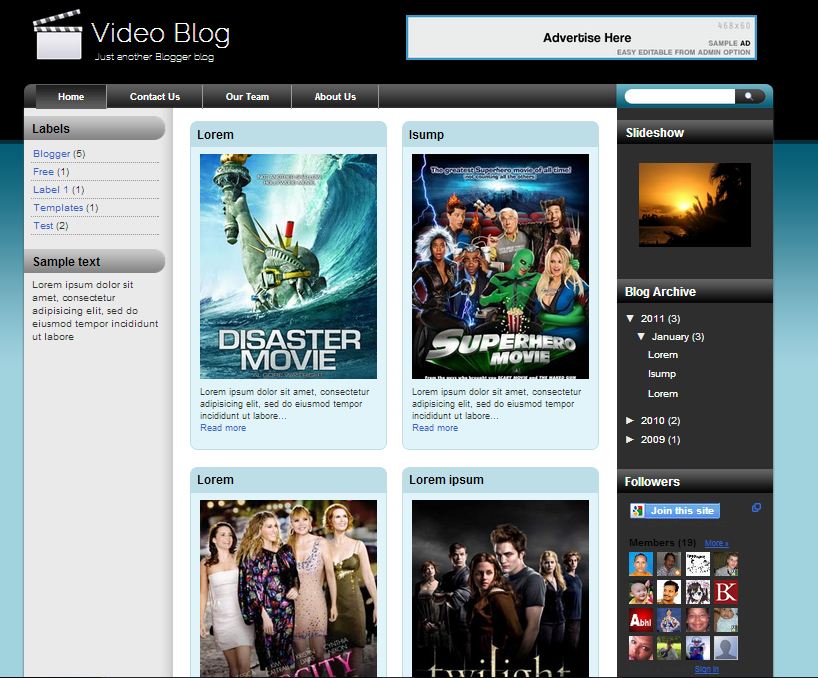The width and height of the screenshot is (818, 678).
Task: Open the Followers widget pop-out icon
Action: point(756,507)
